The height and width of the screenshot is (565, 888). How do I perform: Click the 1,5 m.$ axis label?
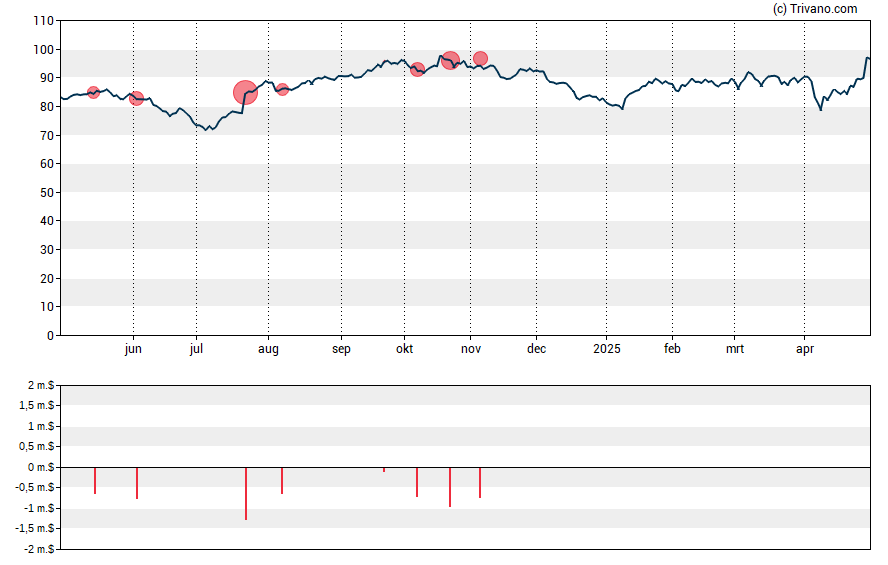click(37, 405)
